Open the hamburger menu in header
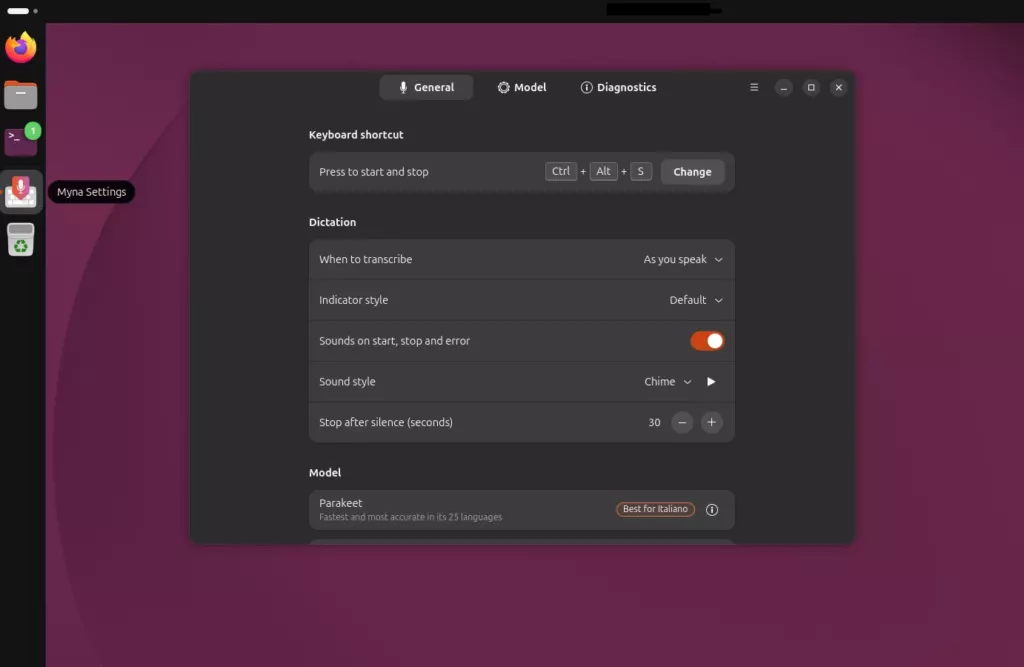1024x667 pixels. (754, 88)
